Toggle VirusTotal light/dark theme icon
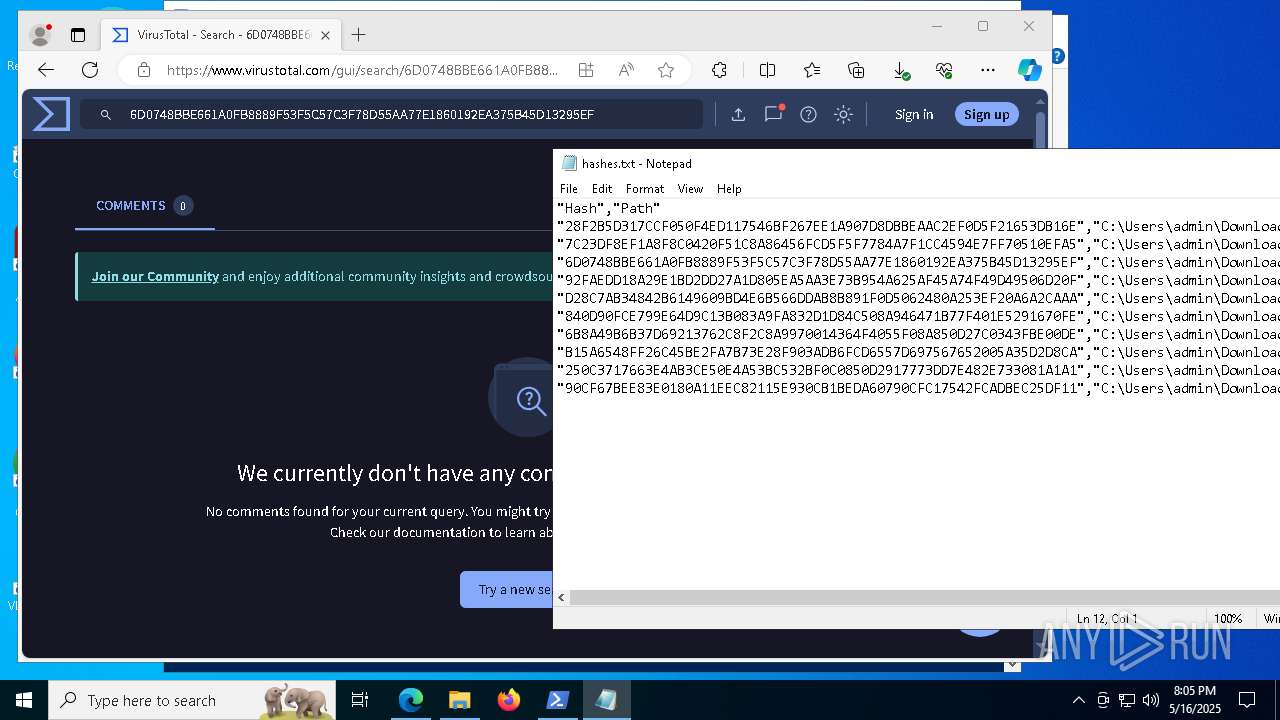The height and width of the screenshot is (720, 1280). click(843, 115)
